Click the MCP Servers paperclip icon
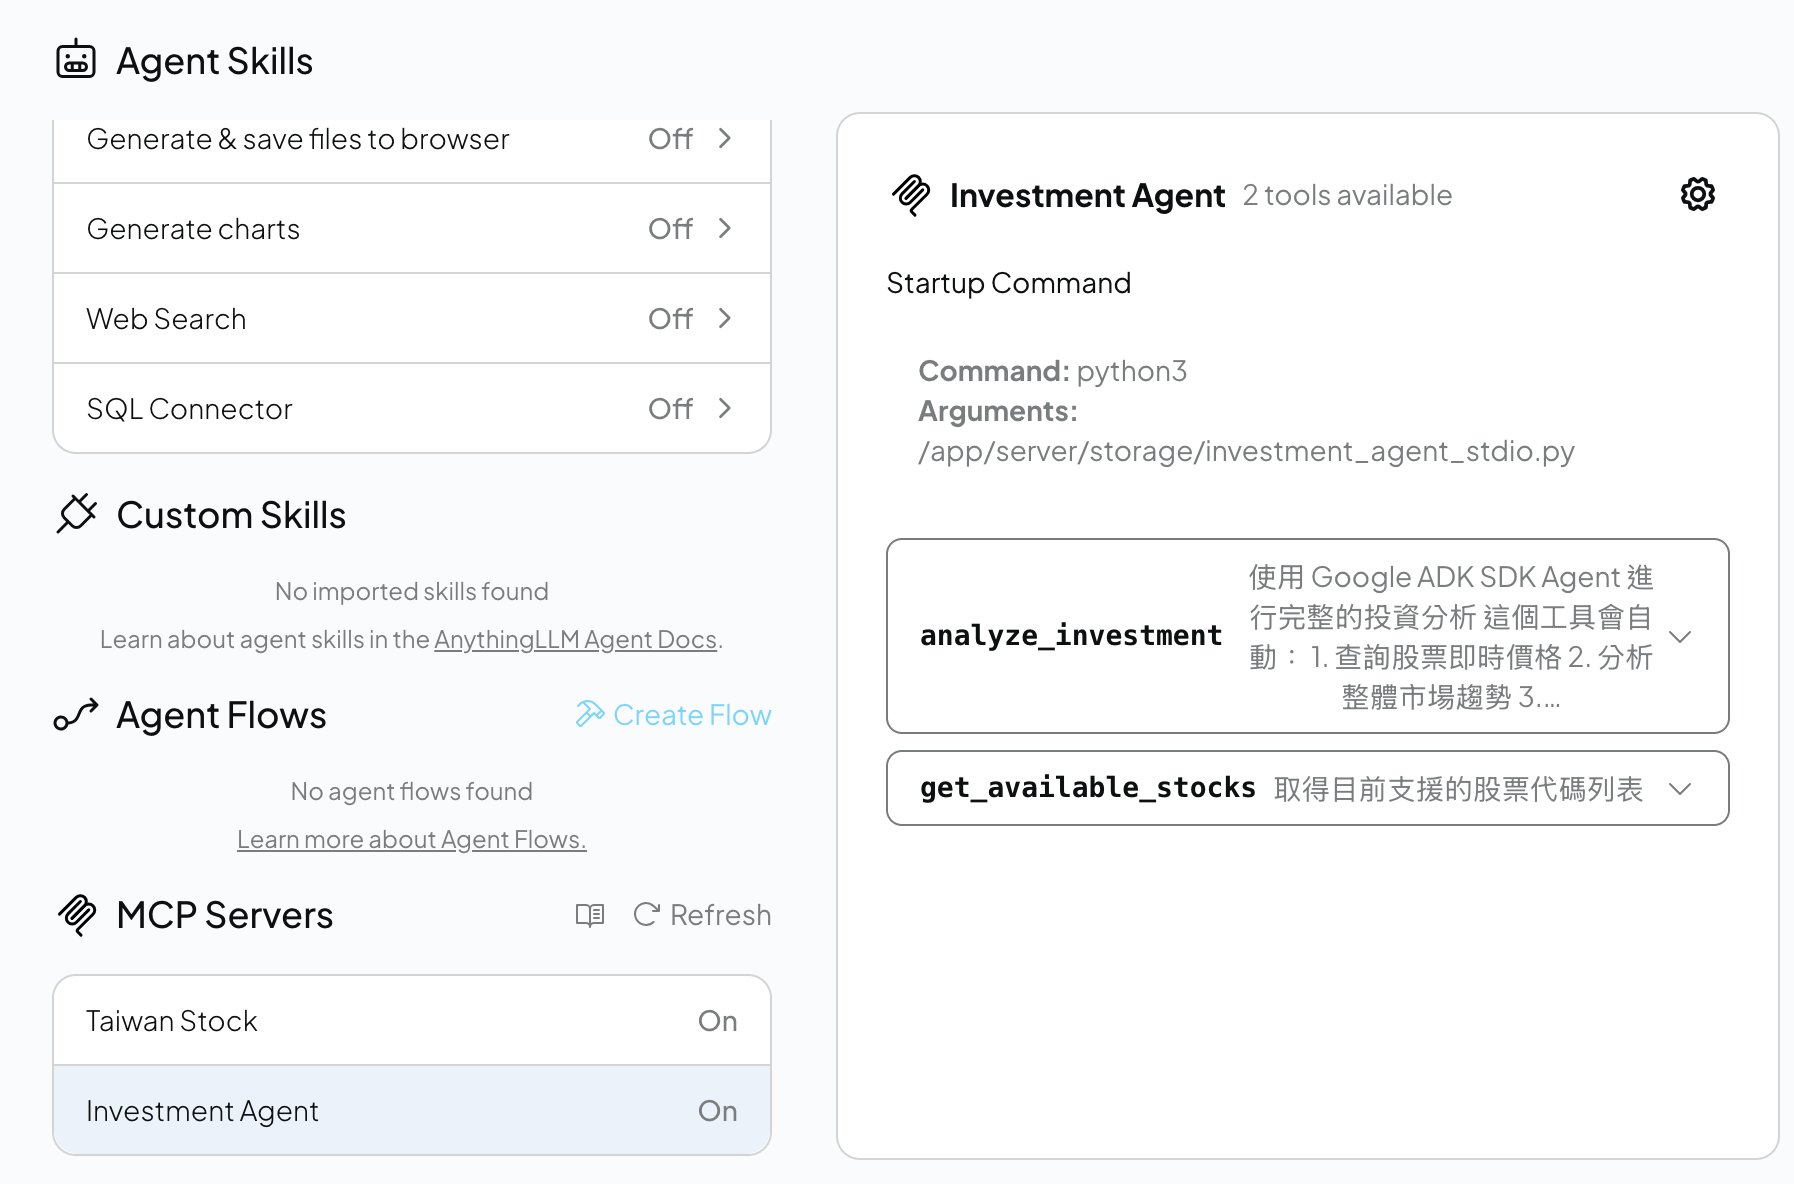Screen dimensions: 1794x1184 (76, 913)
